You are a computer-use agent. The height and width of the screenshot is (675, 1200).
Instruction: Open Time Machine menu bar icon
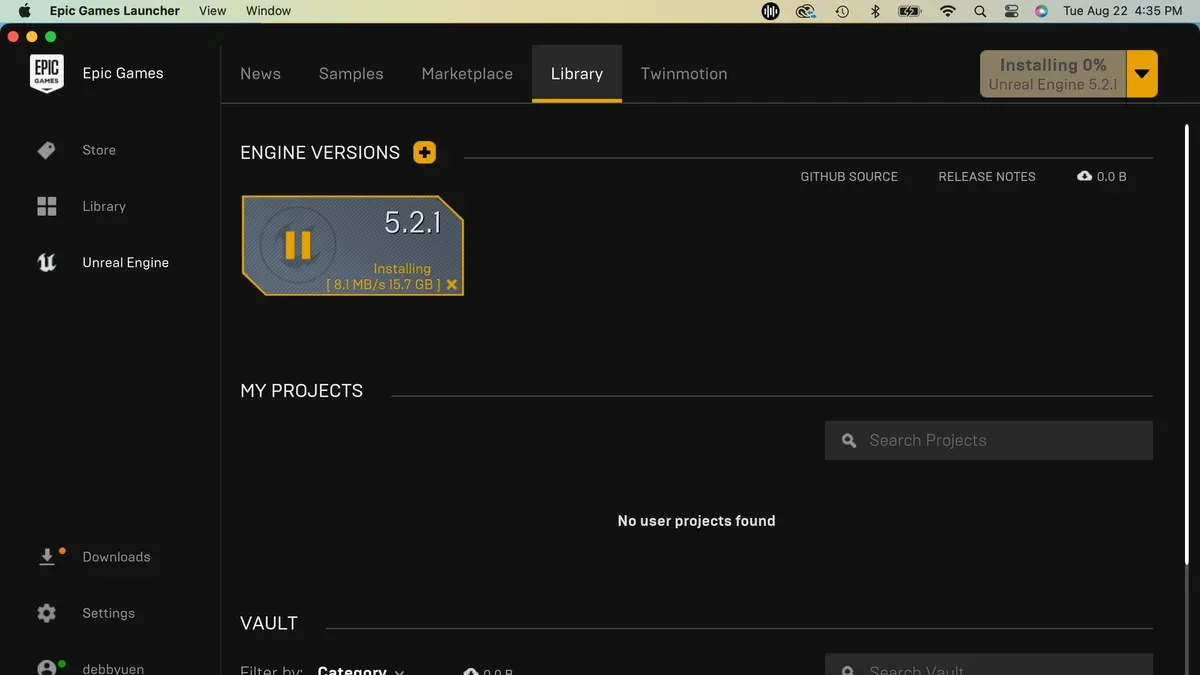[842, 11]
